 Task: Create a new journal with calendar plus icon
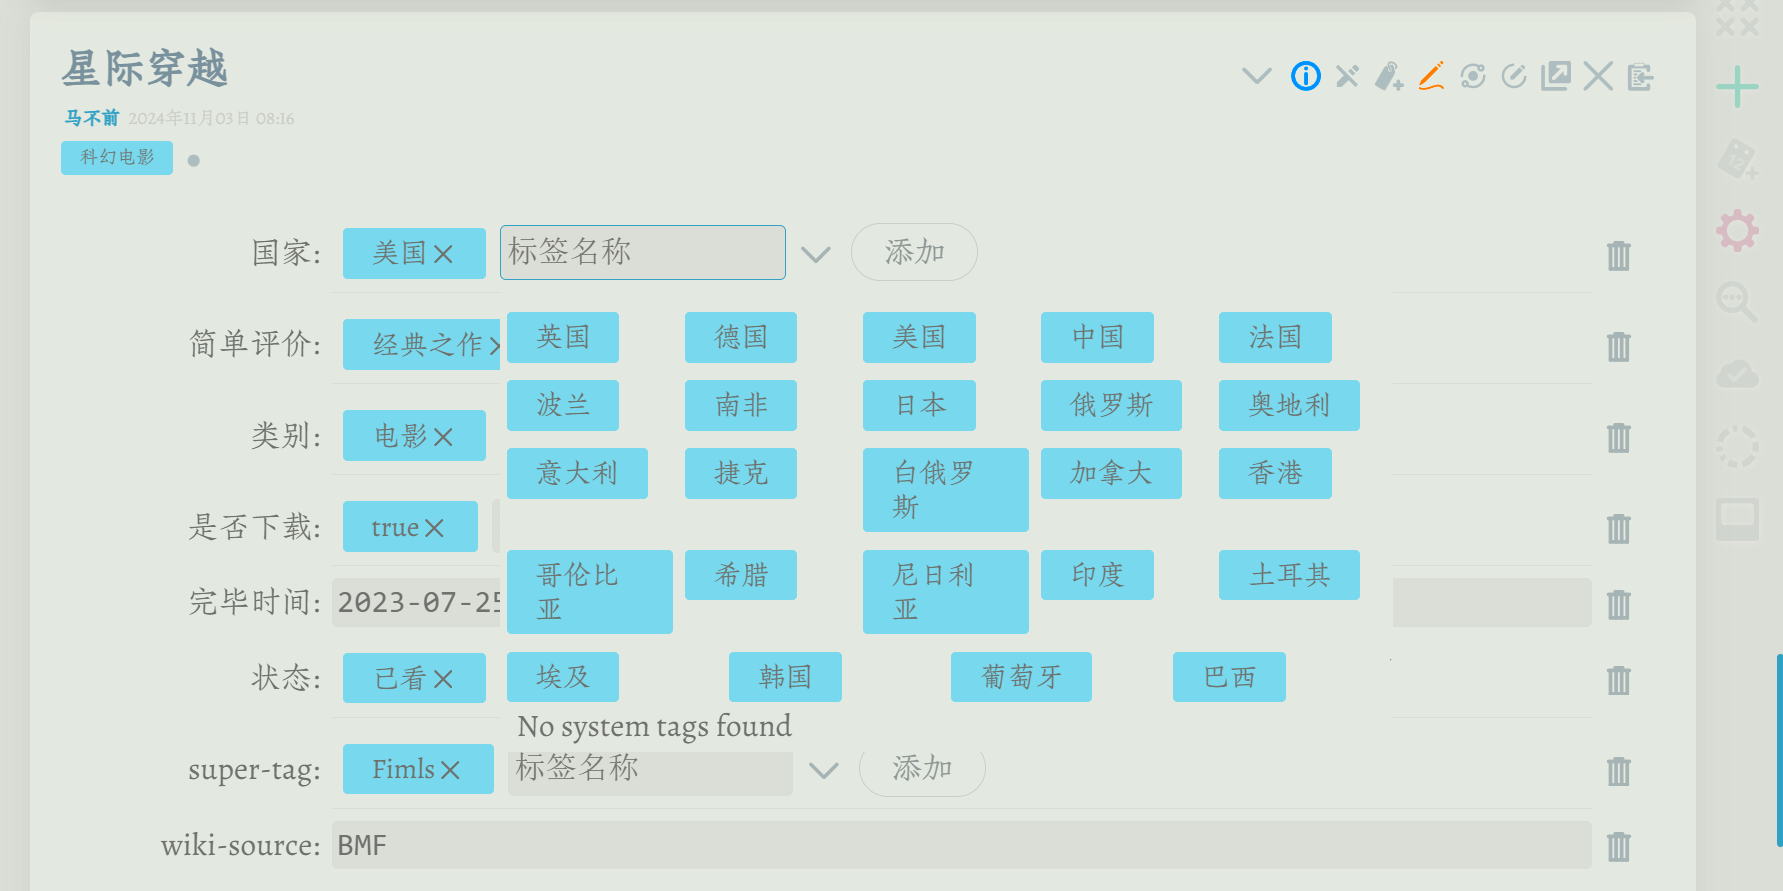pos(1738,159)
